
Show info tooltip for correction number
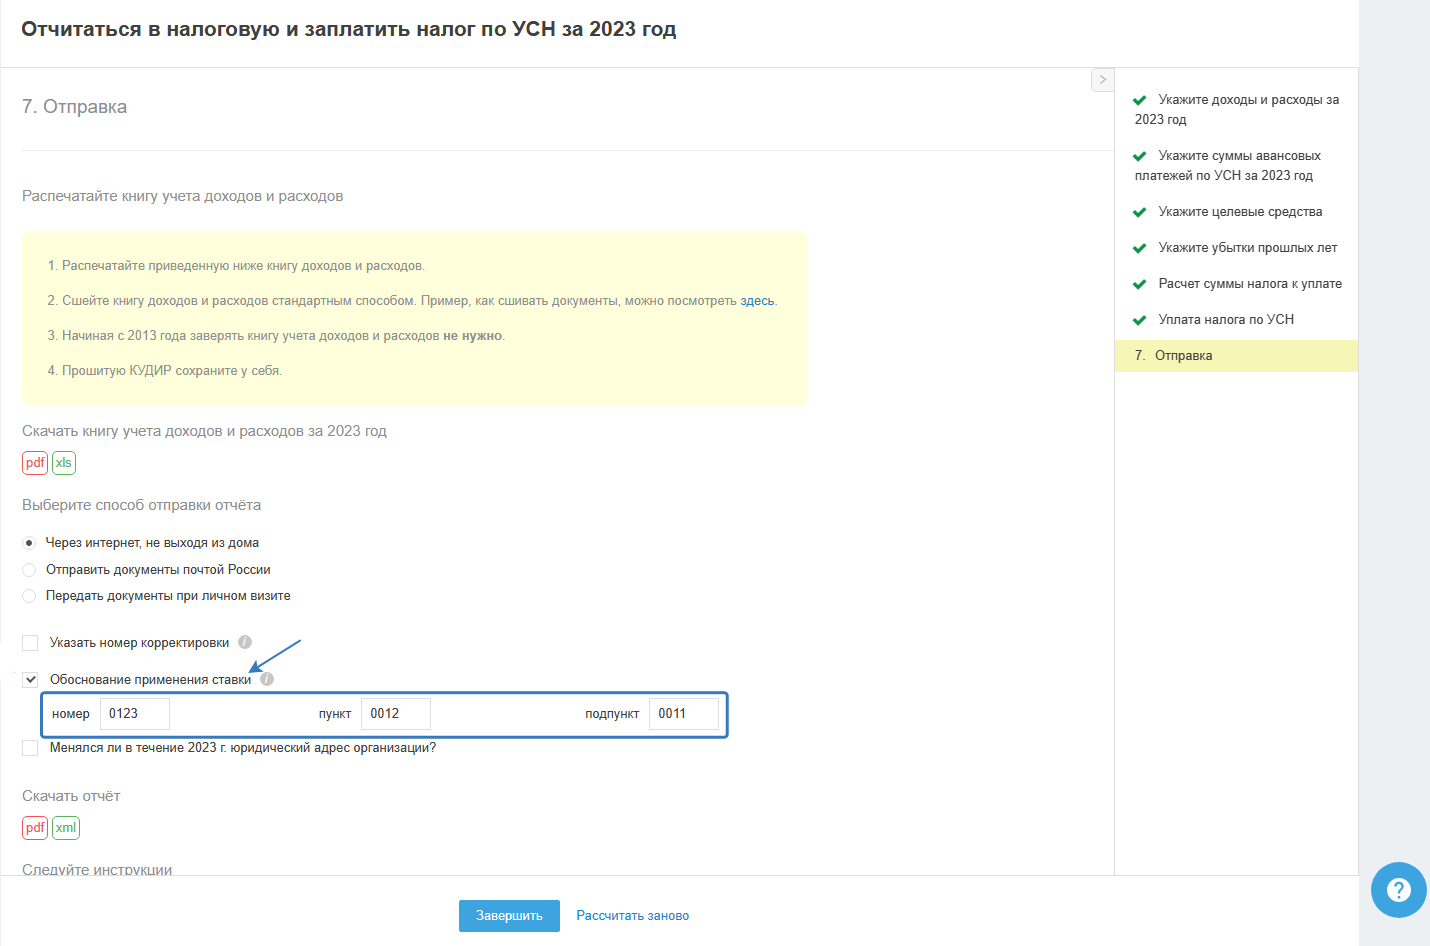click(x=245, y=642)
